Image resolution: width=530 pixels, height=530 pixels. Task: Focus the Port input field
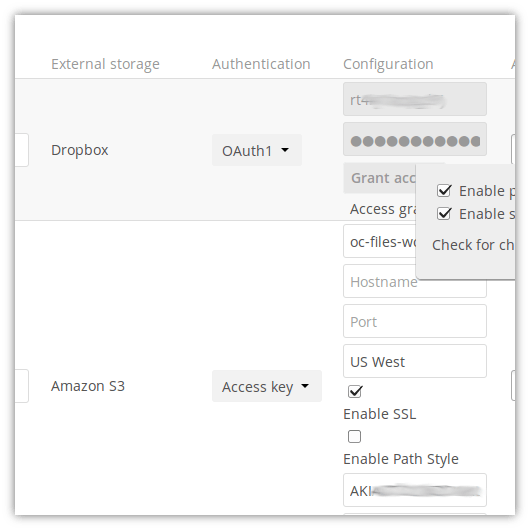[415, 321]
